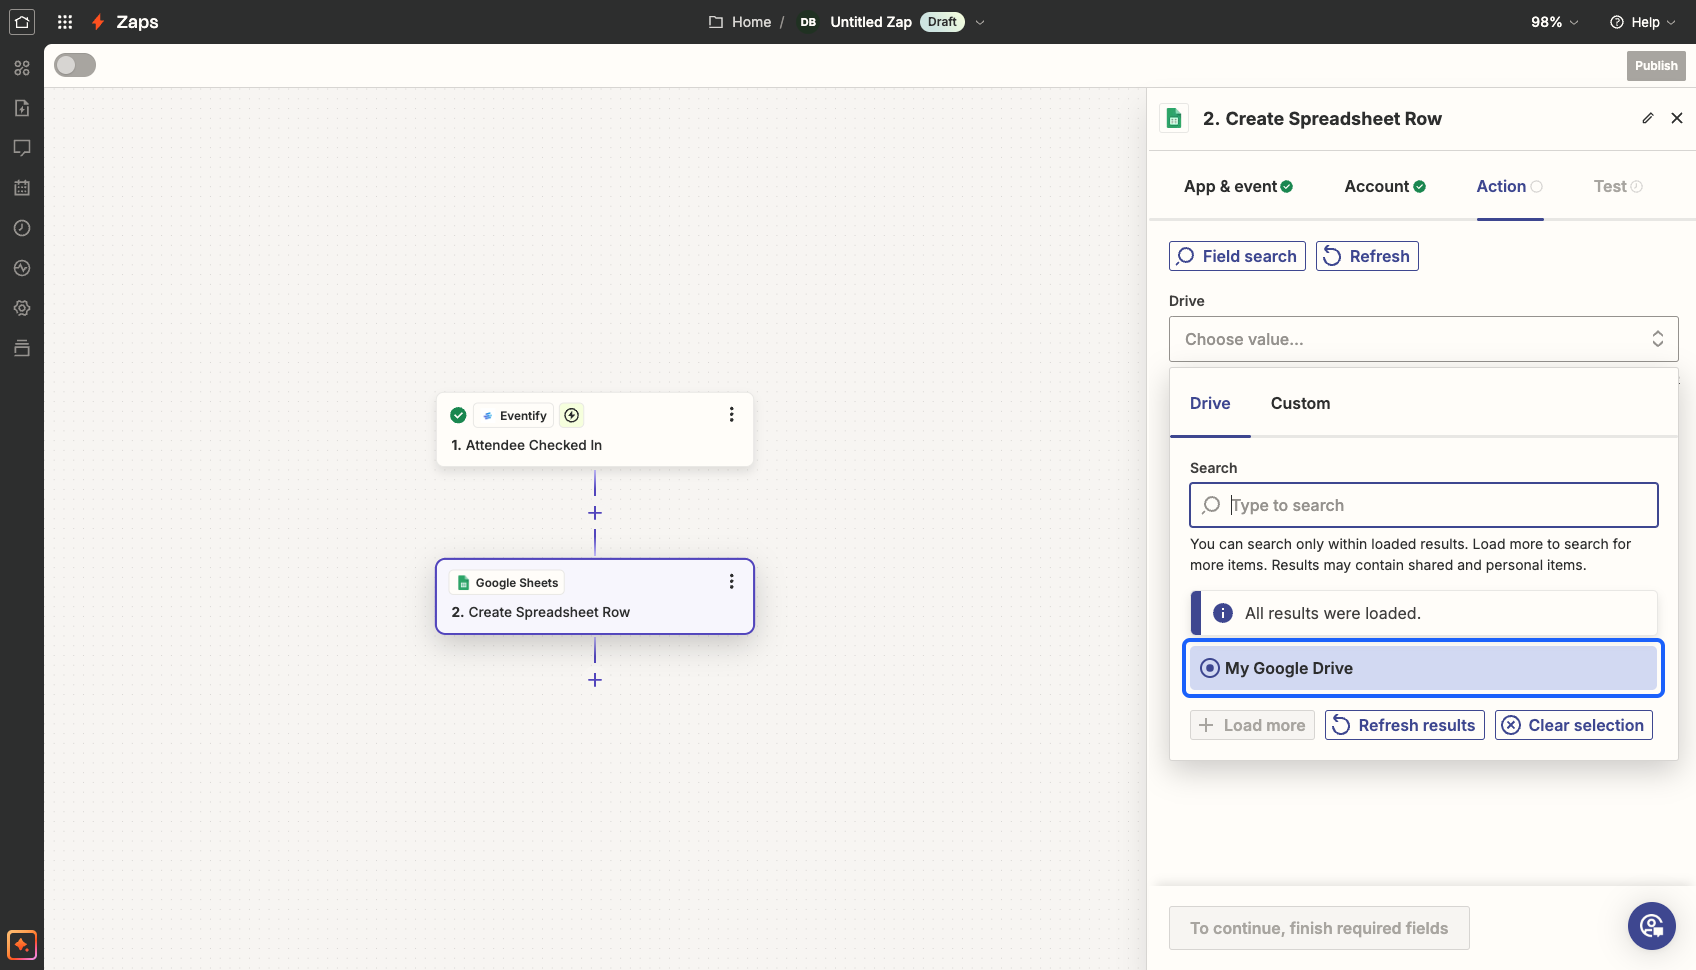Viewport: 1696px width, 970px height.
Task: Open the sidebar versions stack icon
Action: 22,348
